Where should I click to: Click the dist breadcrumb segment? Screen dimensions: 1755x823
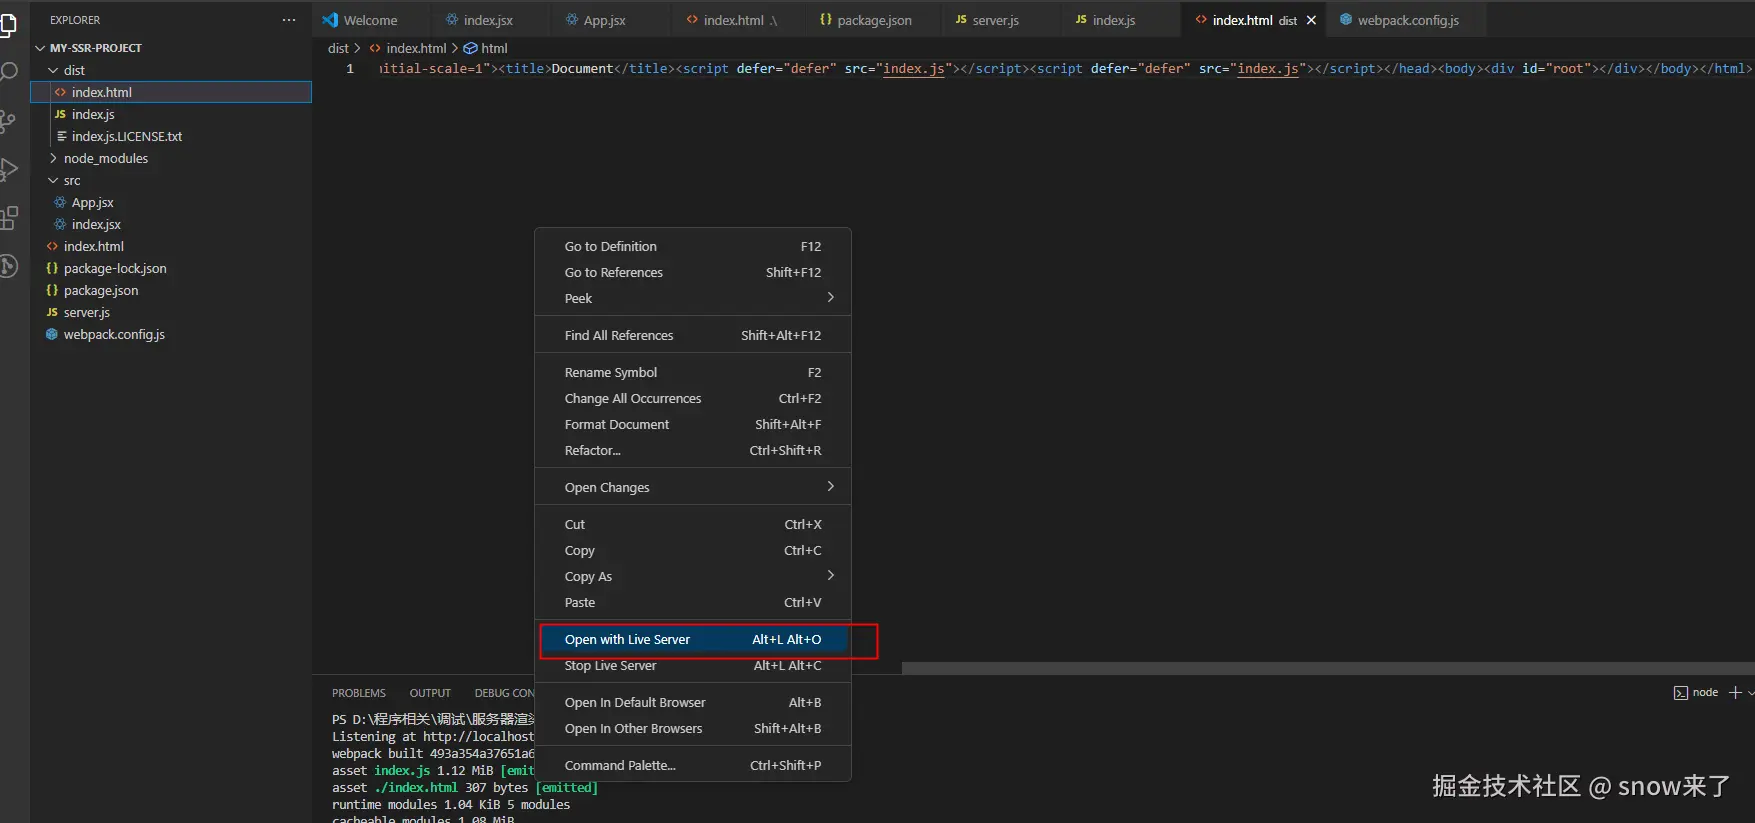[x=338, y=48]
